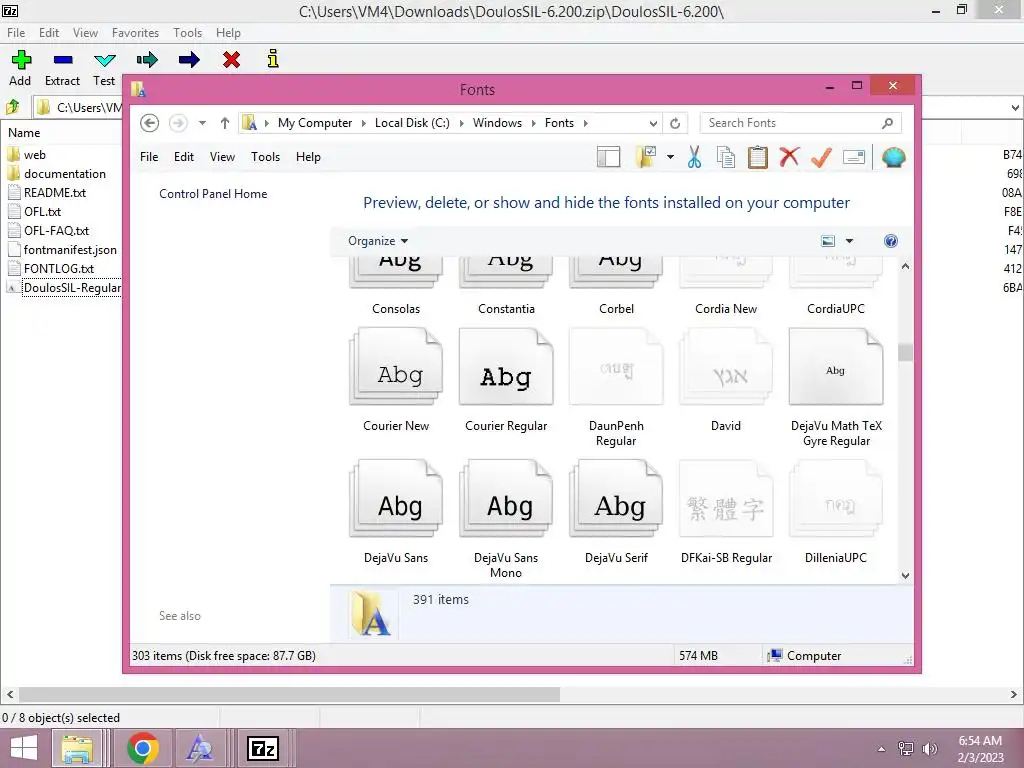Click the red Delete X in Fonts toolbar

point(790,157)
